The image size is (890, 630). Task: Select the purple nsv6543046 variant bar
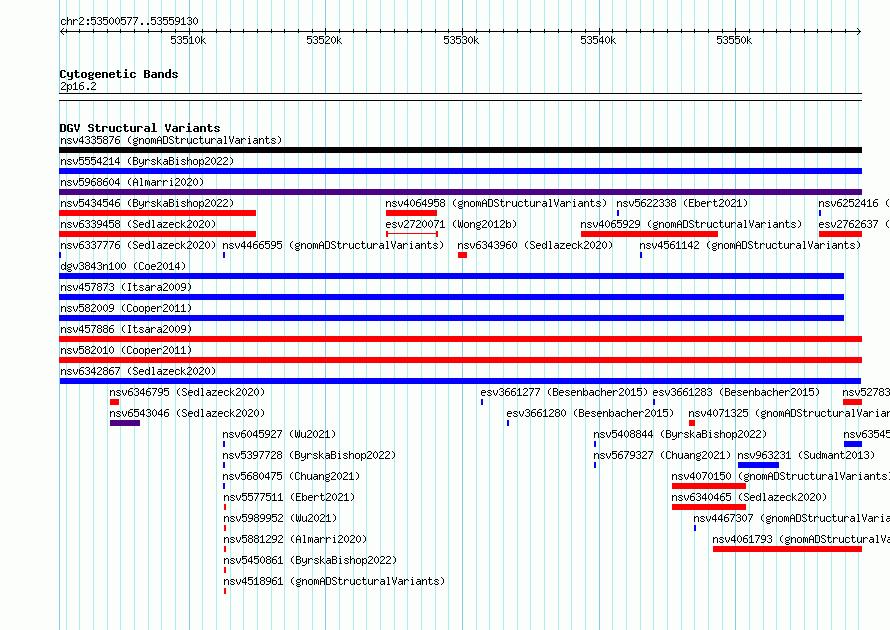click(x=125, y=423)
